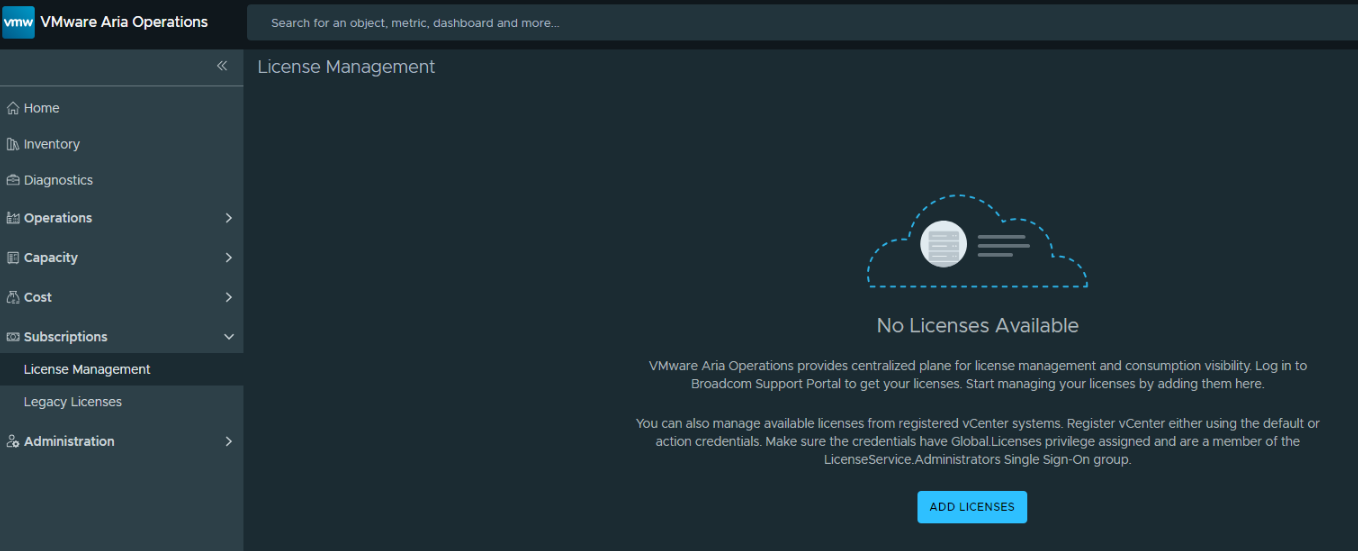Expand the Cost menu chevron
Screen dimensions: 1358x551
click(228, 297)
